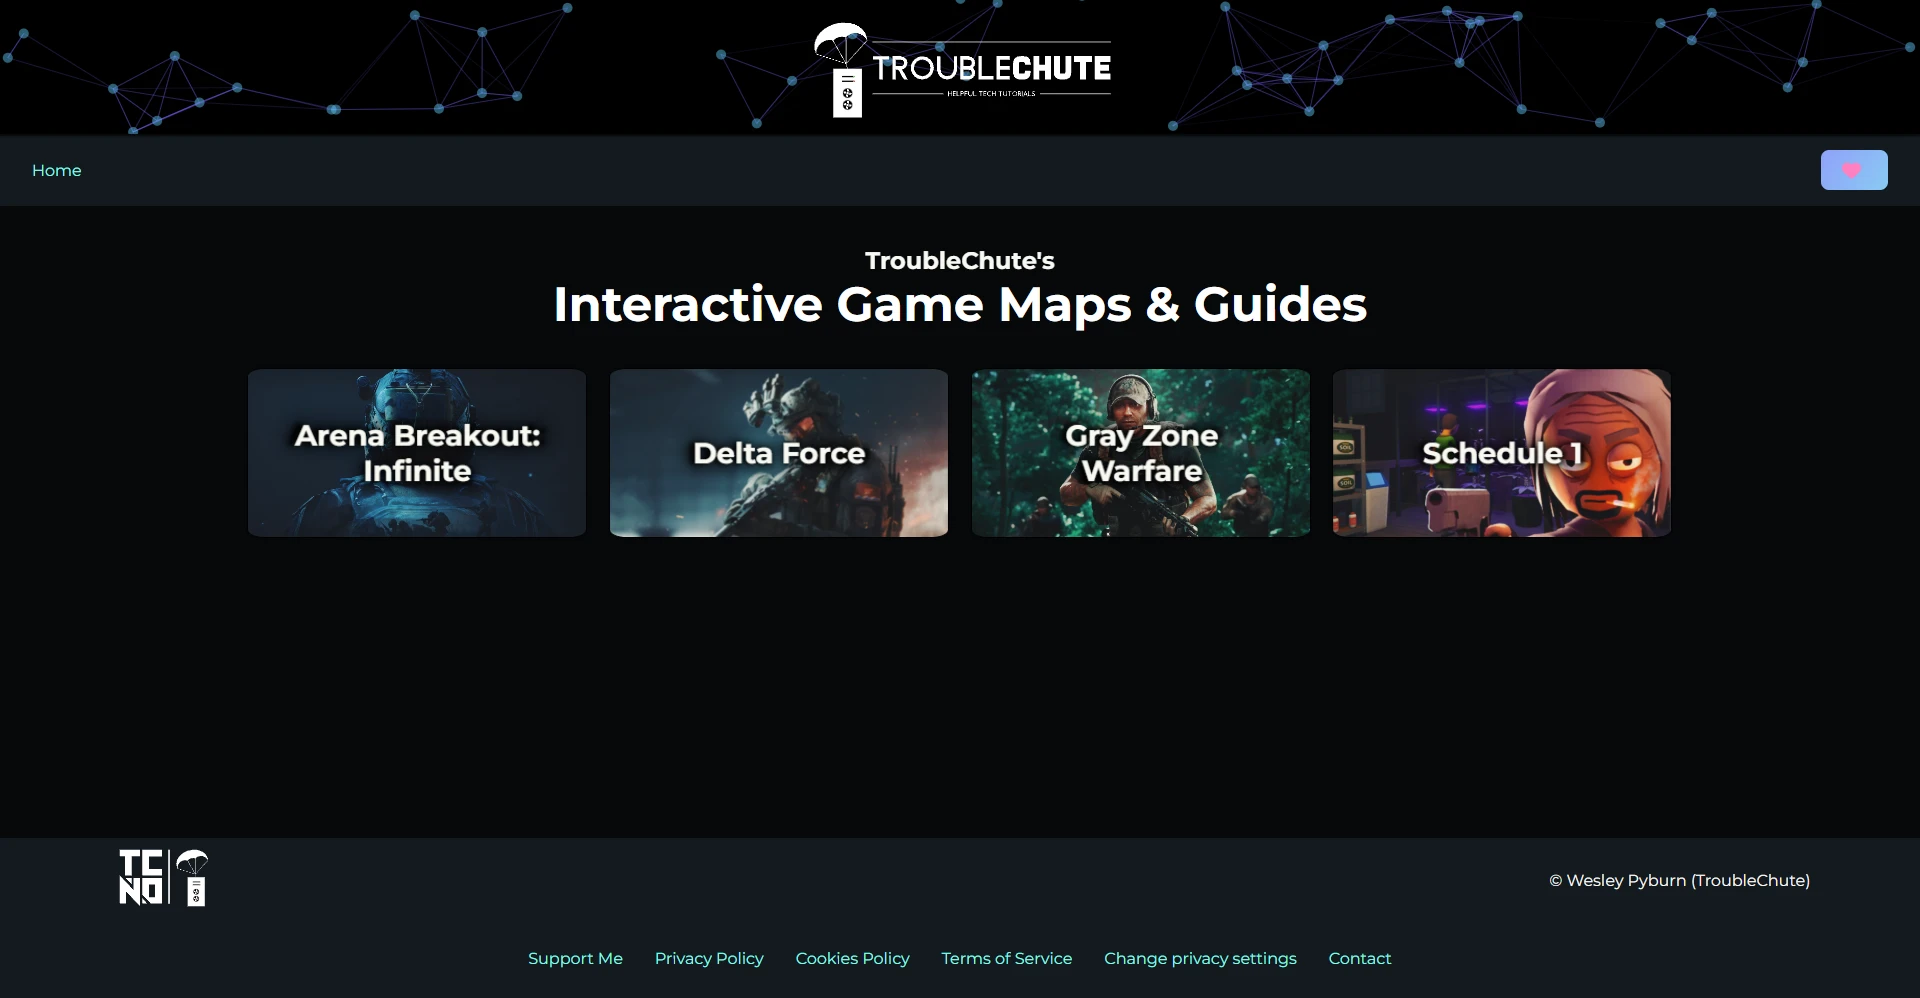Open the Privacy Policy link
The width and height of the screenshot is (1920, 998).
click(709, 959)
